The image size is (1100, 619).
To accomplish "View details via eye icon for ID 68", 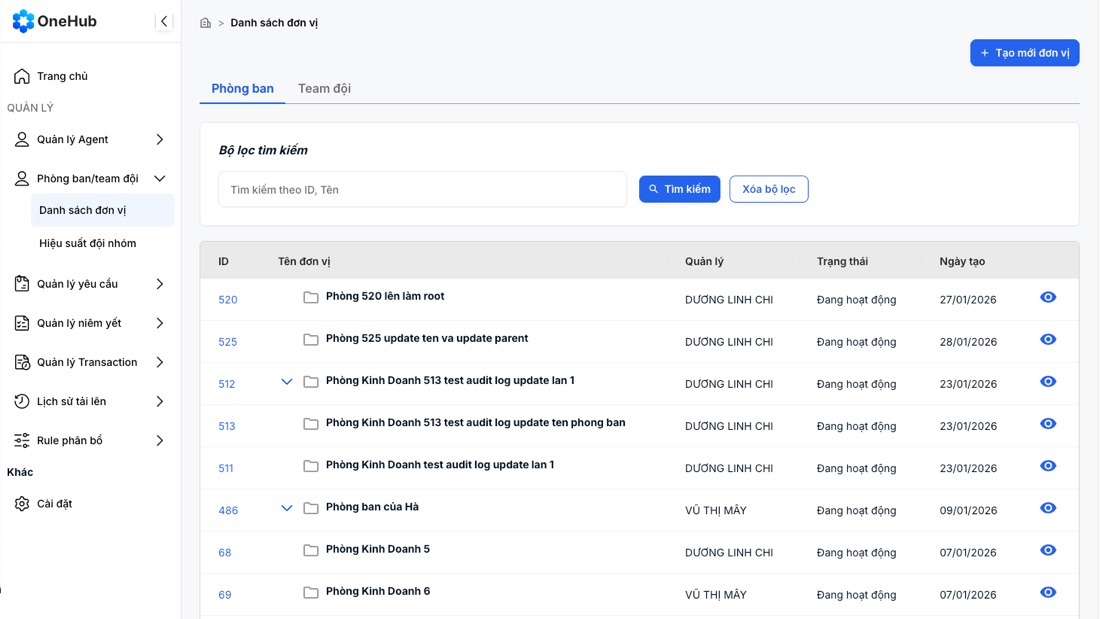I will pyautogui.click(x=1048, y=550).
